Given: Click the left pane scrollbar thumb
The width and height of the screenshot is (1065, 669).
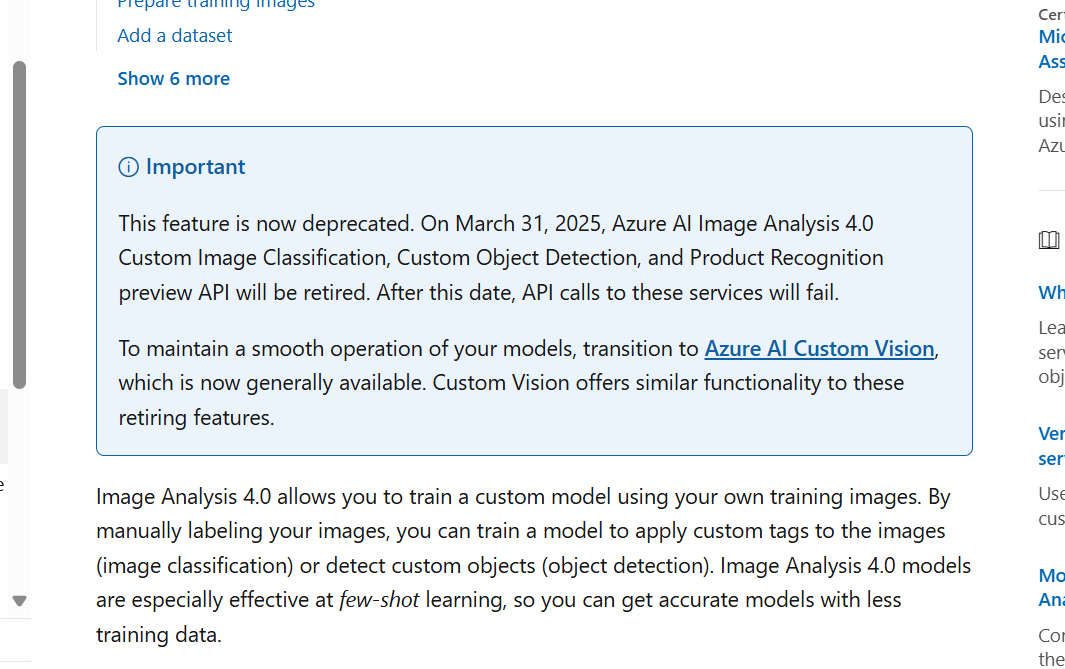Looking at the screenshot, I should tap(20, 225).
